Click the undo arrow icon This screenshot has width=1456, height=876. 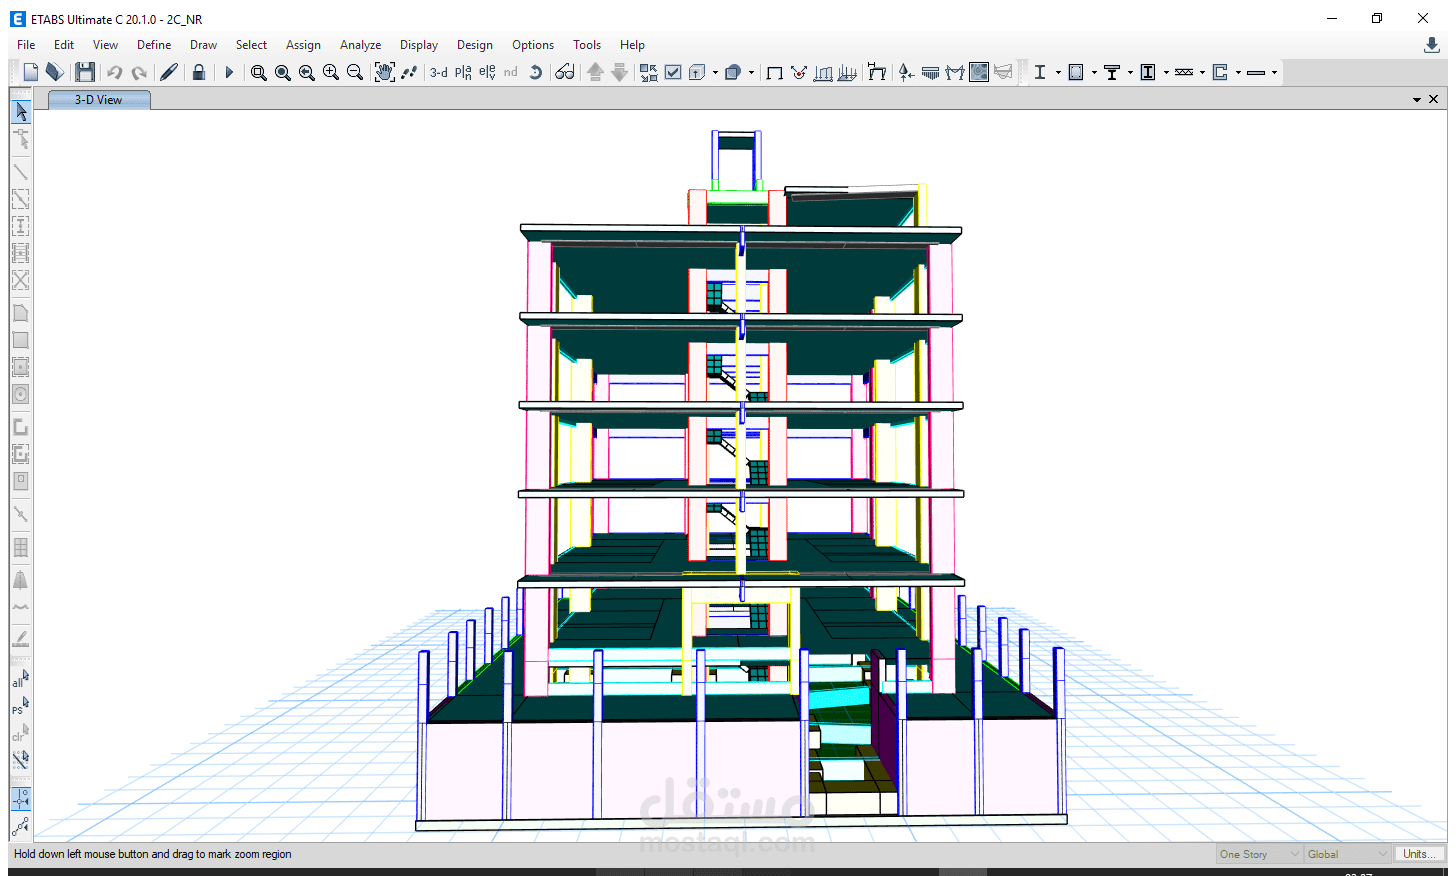(115, 72)
